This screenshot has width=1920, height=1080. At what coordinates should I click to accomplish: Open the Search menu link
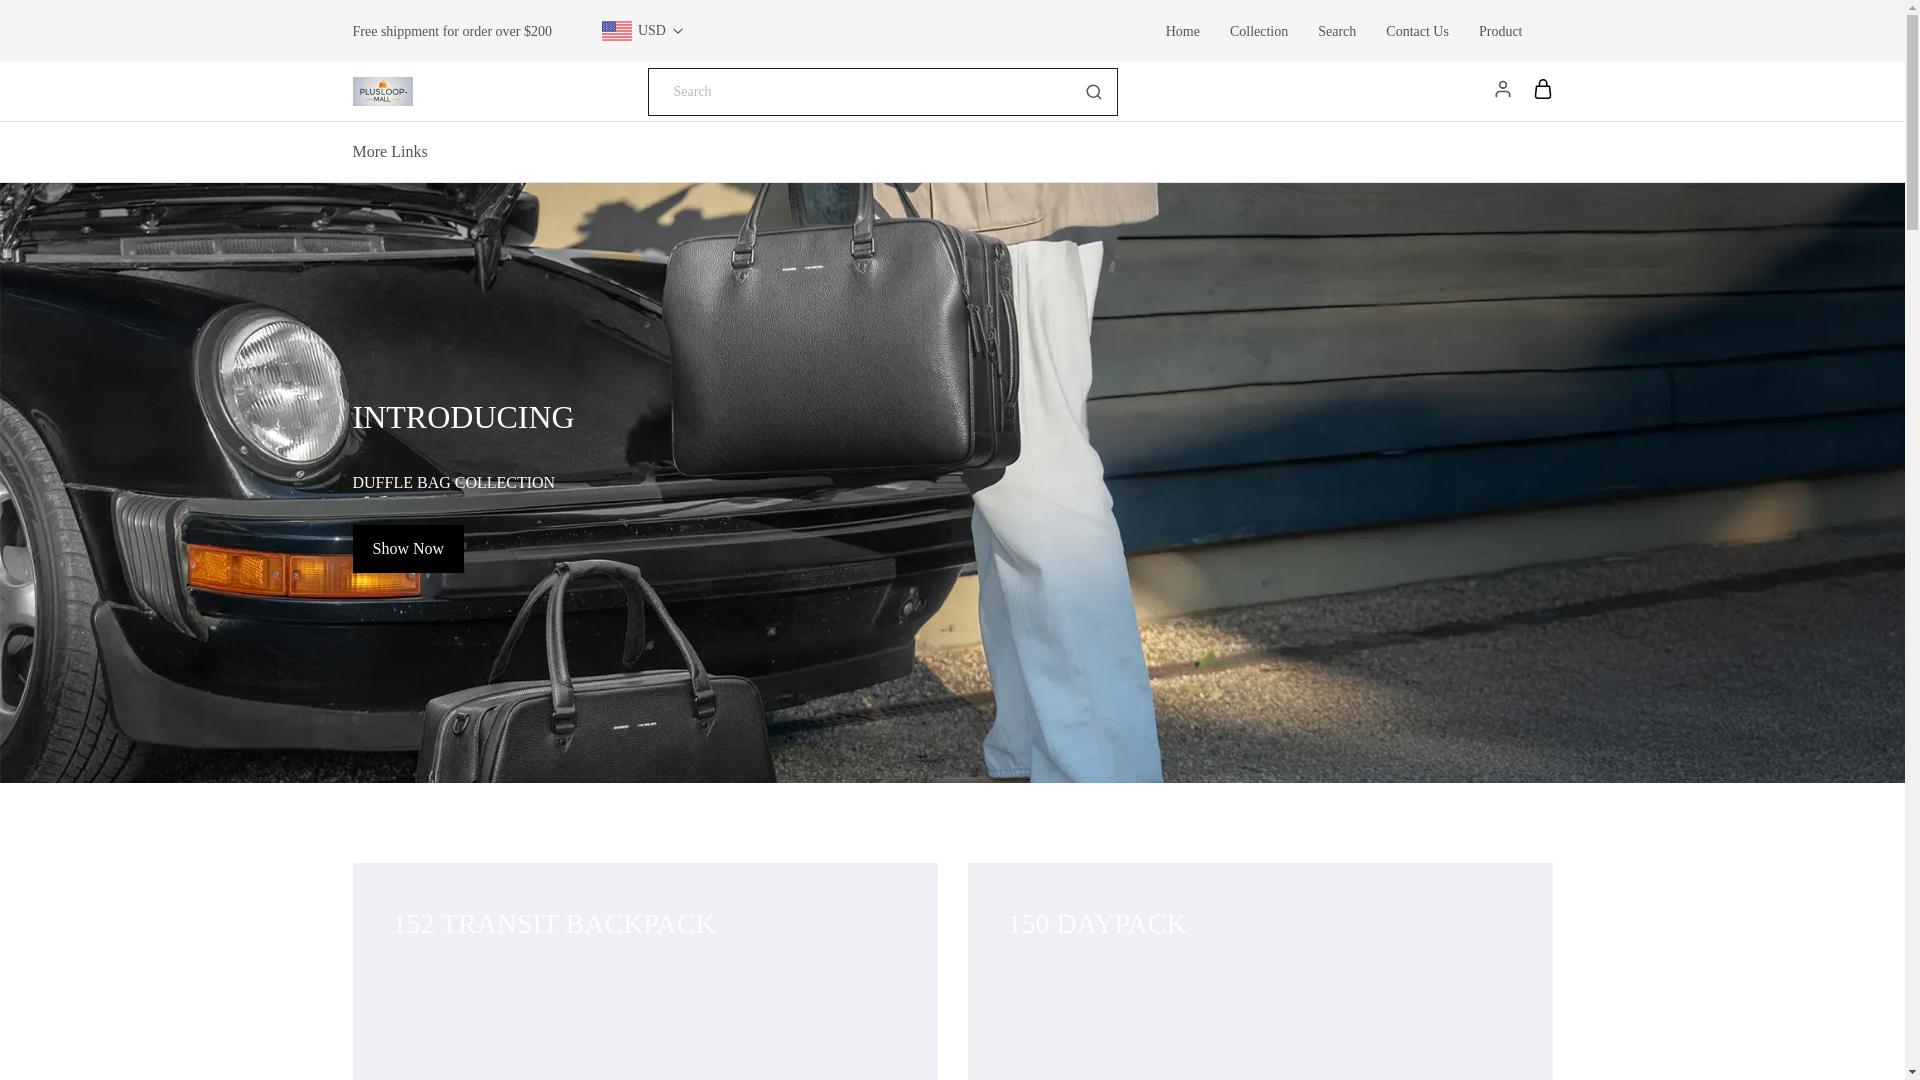[x=1336, y=32]
